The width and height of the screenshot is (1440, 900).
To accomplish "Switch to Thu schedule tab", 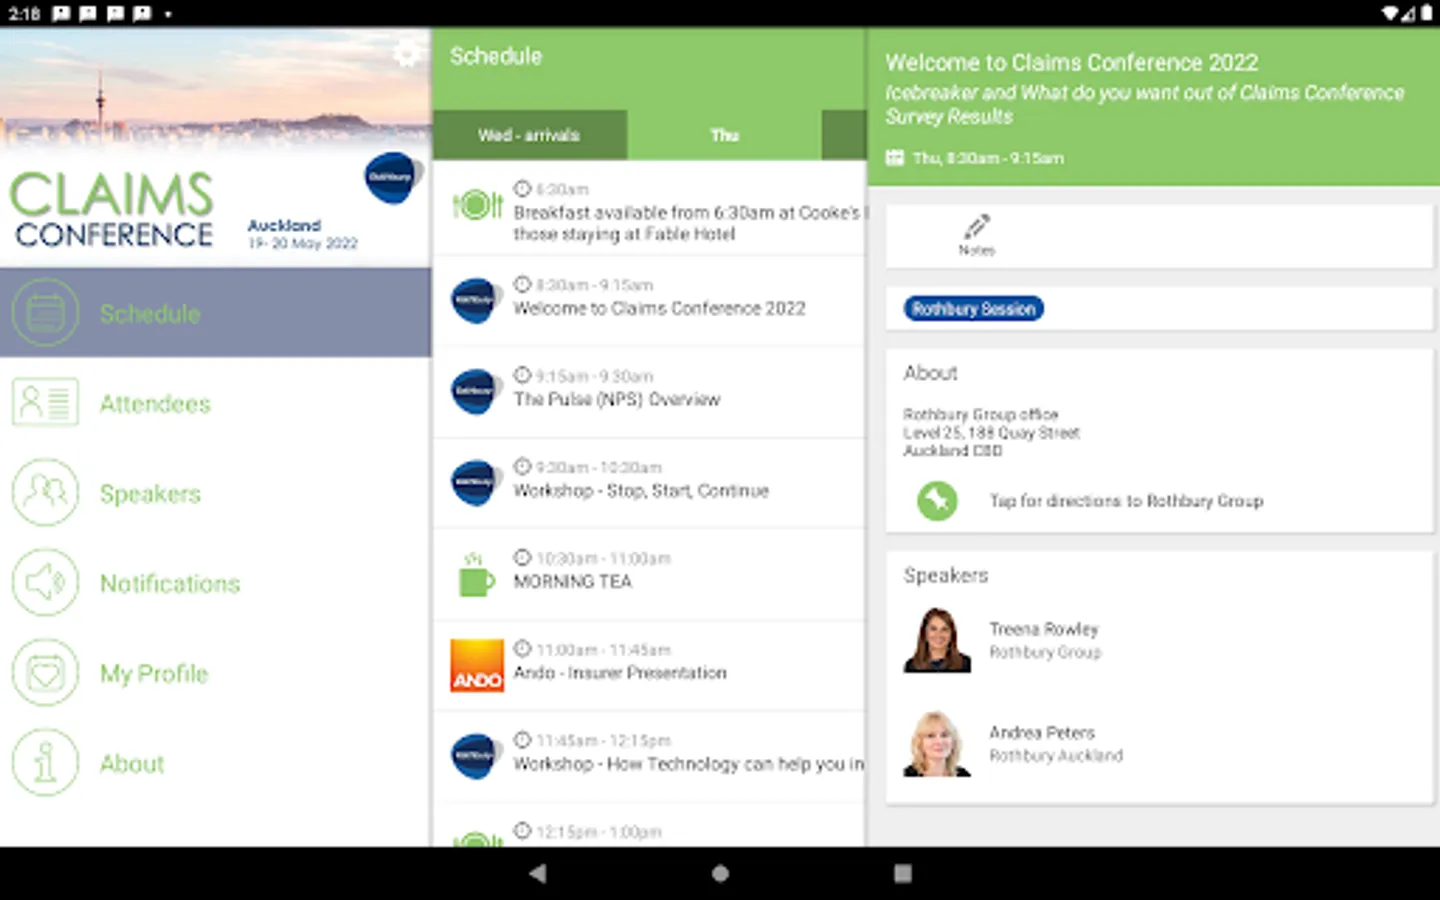I will pyautogui.click(x=724, y=135).
